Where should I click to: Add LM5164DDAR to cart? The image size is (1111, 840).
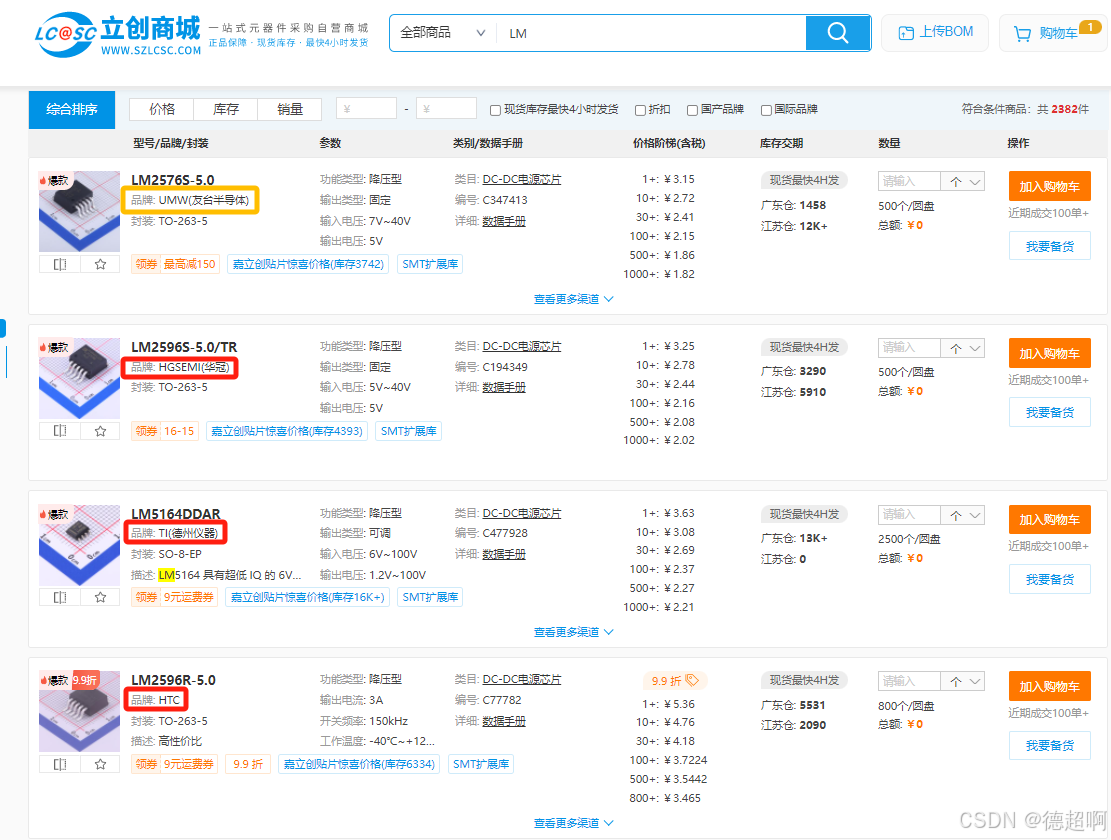(x=1049, y=520)
